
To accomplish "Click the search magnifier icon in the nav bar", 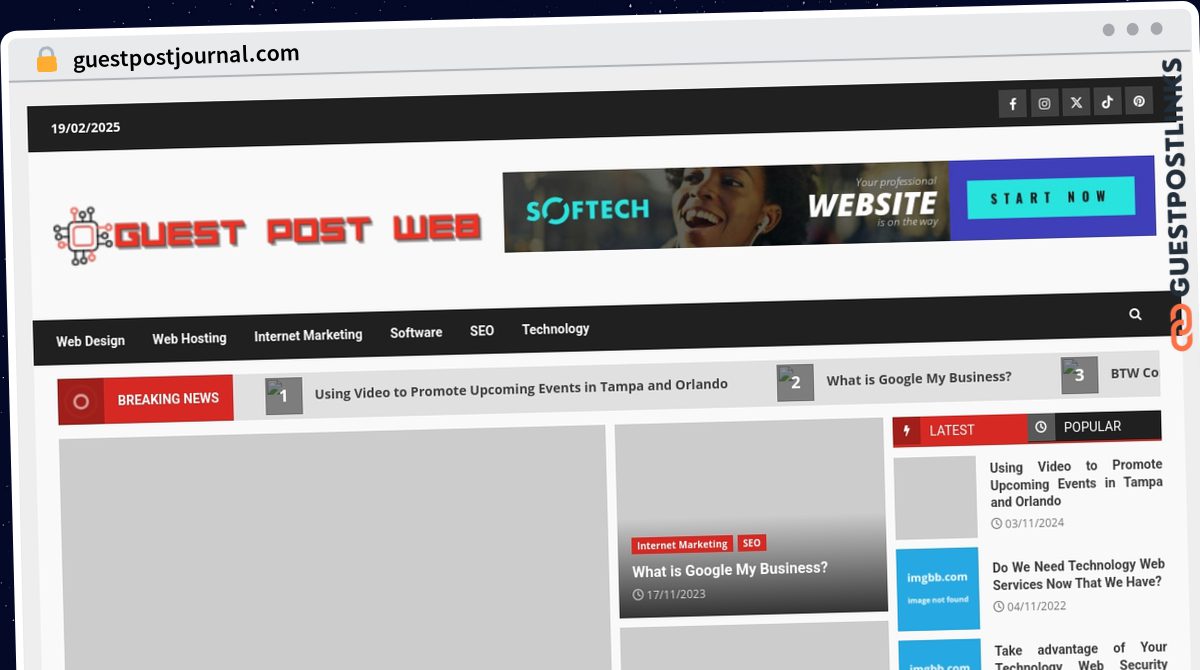I will point(1135,314).
